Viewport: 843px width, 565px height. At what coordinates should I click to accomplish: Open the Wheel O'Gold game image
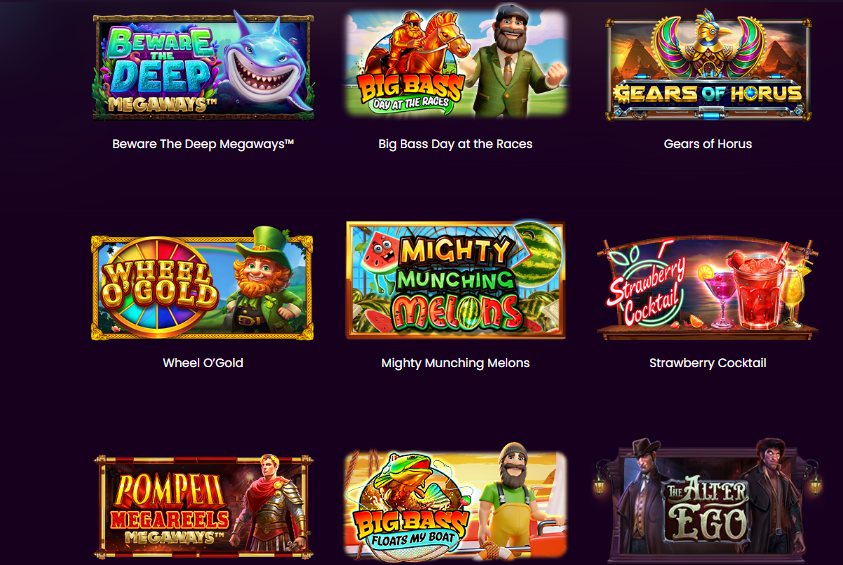203,284
